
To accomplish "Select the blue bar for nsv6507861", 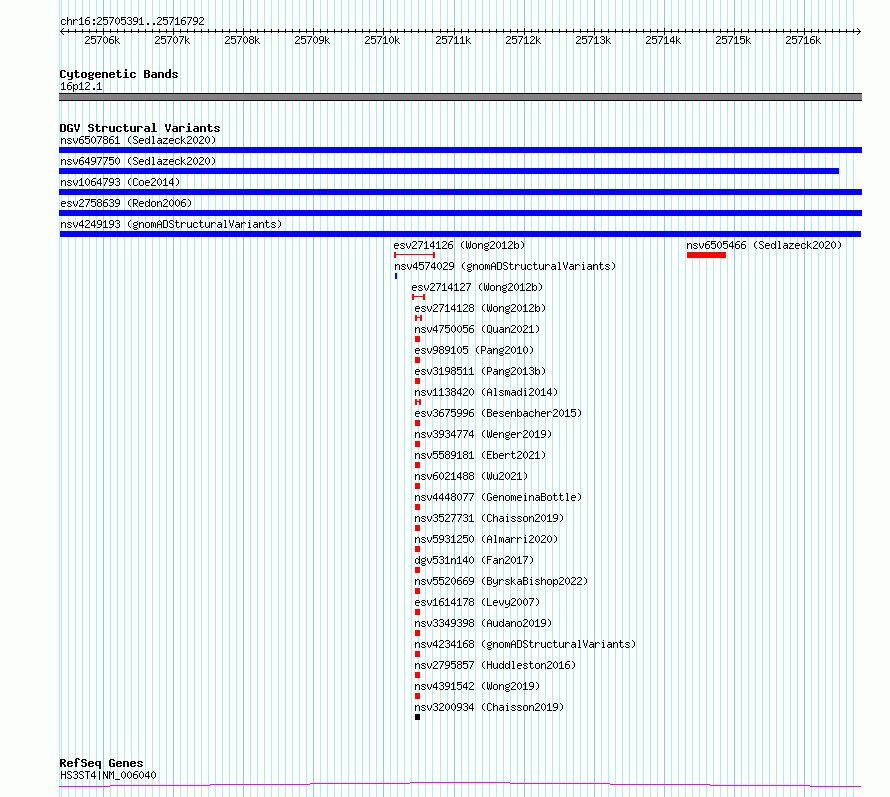I will click(x=460, y=150).
